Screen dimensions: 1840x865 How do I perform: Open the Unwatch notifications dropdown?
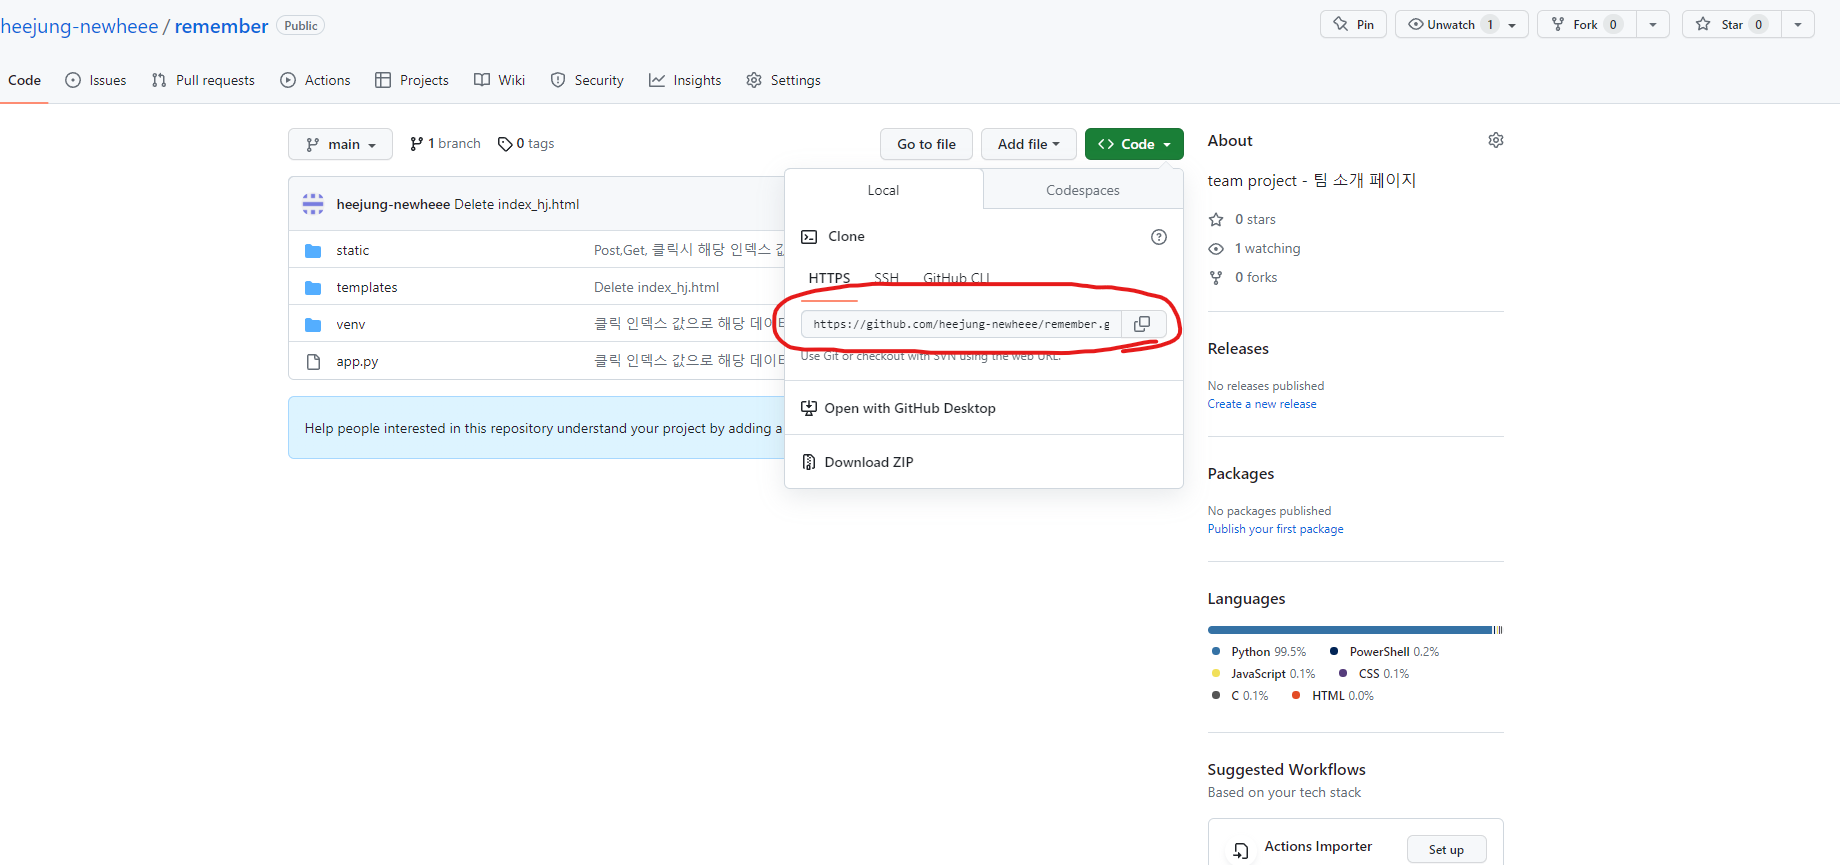[1462, 24]
